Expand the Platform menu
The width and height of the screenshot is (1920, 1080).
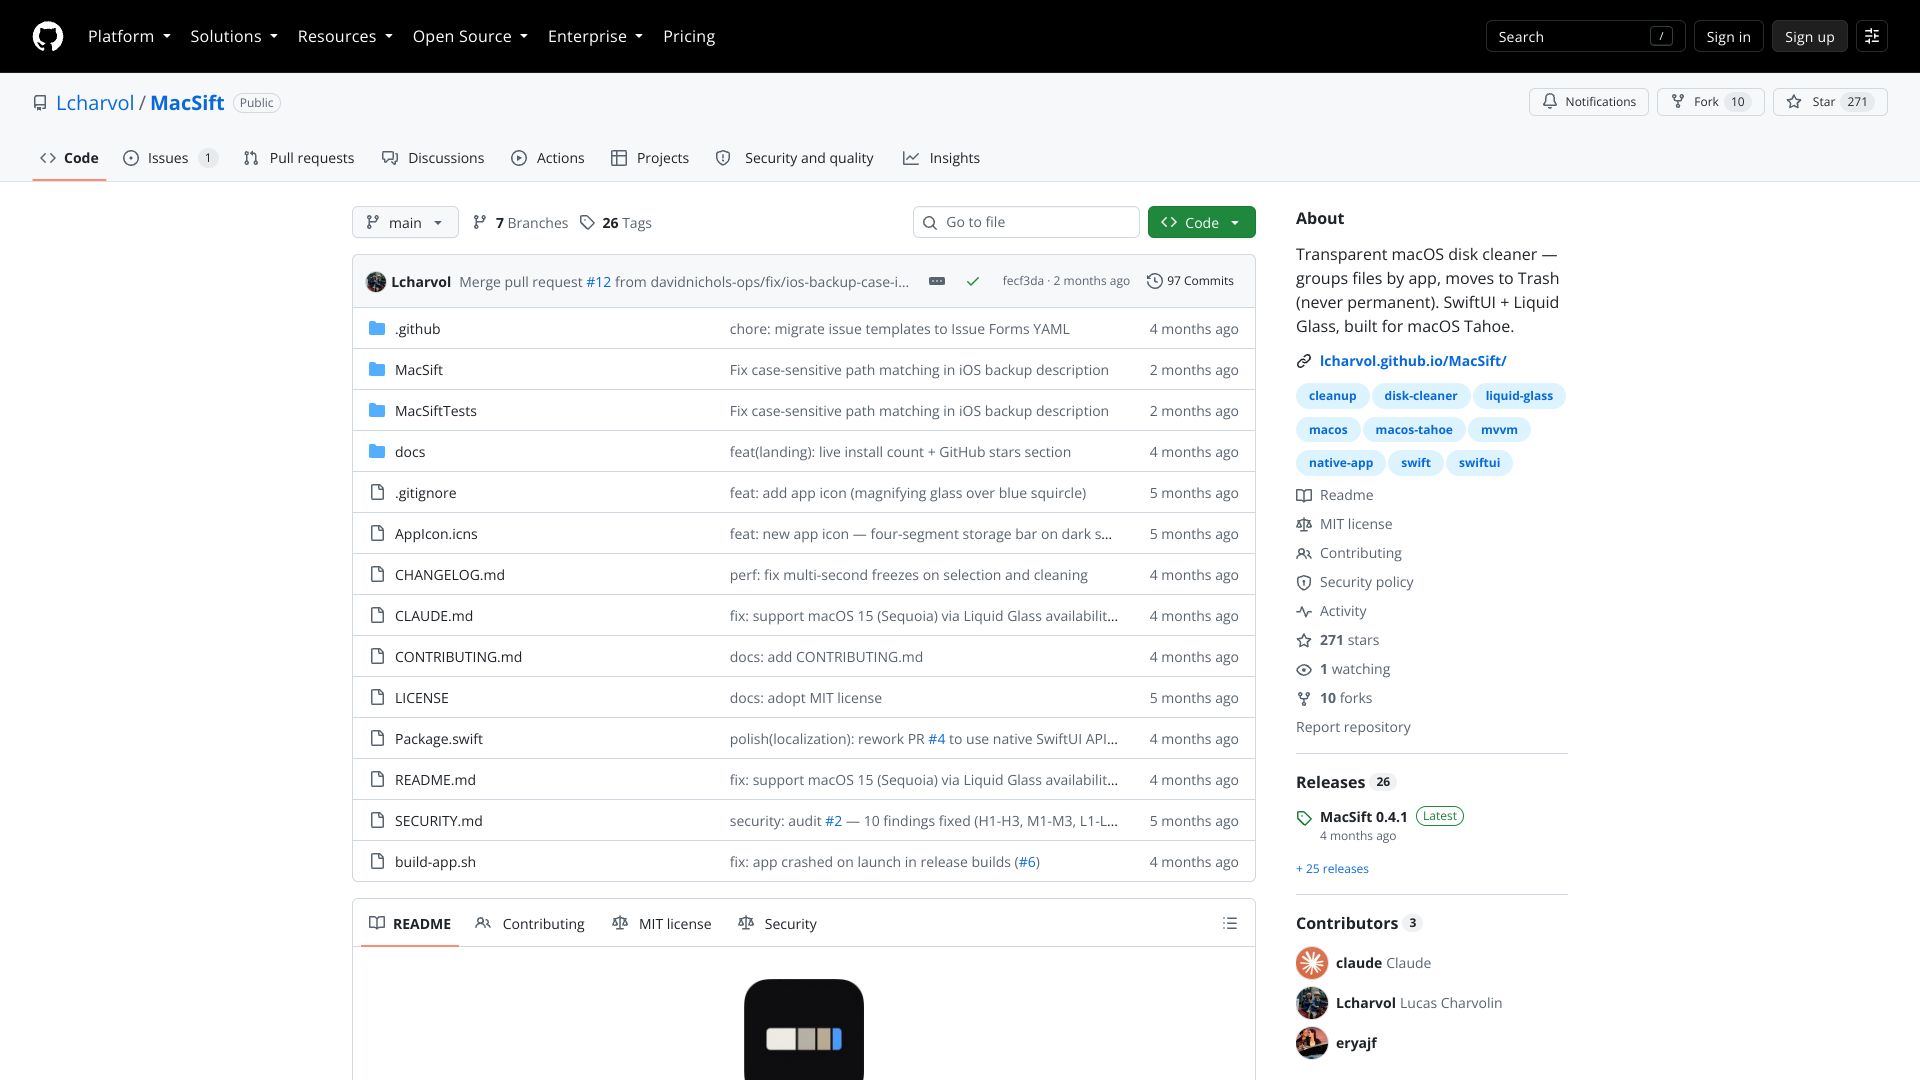tap(129, 36)
